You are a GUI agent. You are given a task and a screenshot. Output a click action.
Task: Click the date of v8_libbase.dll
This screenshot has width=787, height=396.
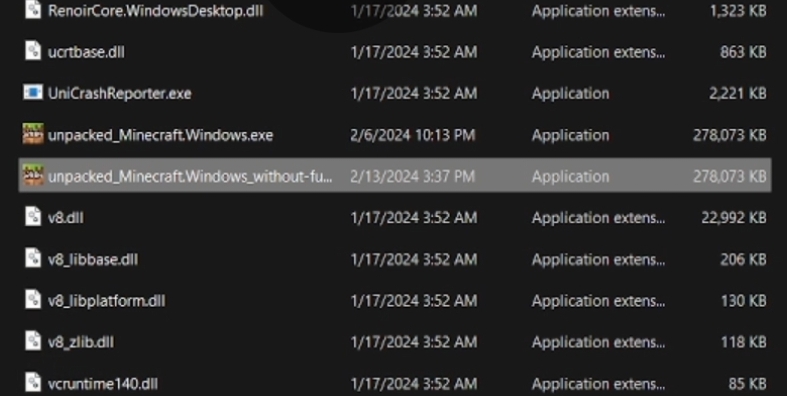click(414, 259)
